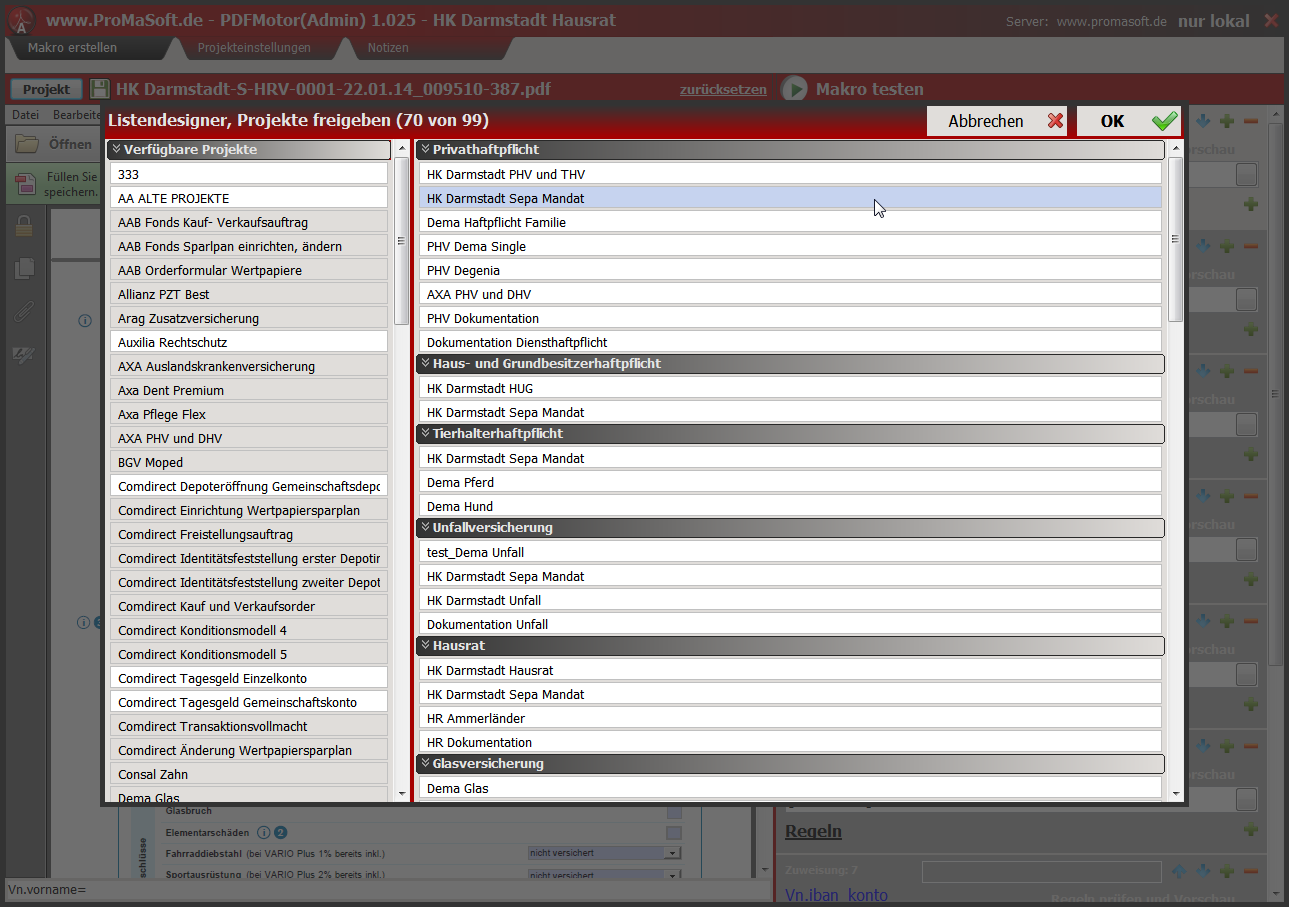
Task: Click the green plus icon beside Regeln
Action: click(1250, 830)
